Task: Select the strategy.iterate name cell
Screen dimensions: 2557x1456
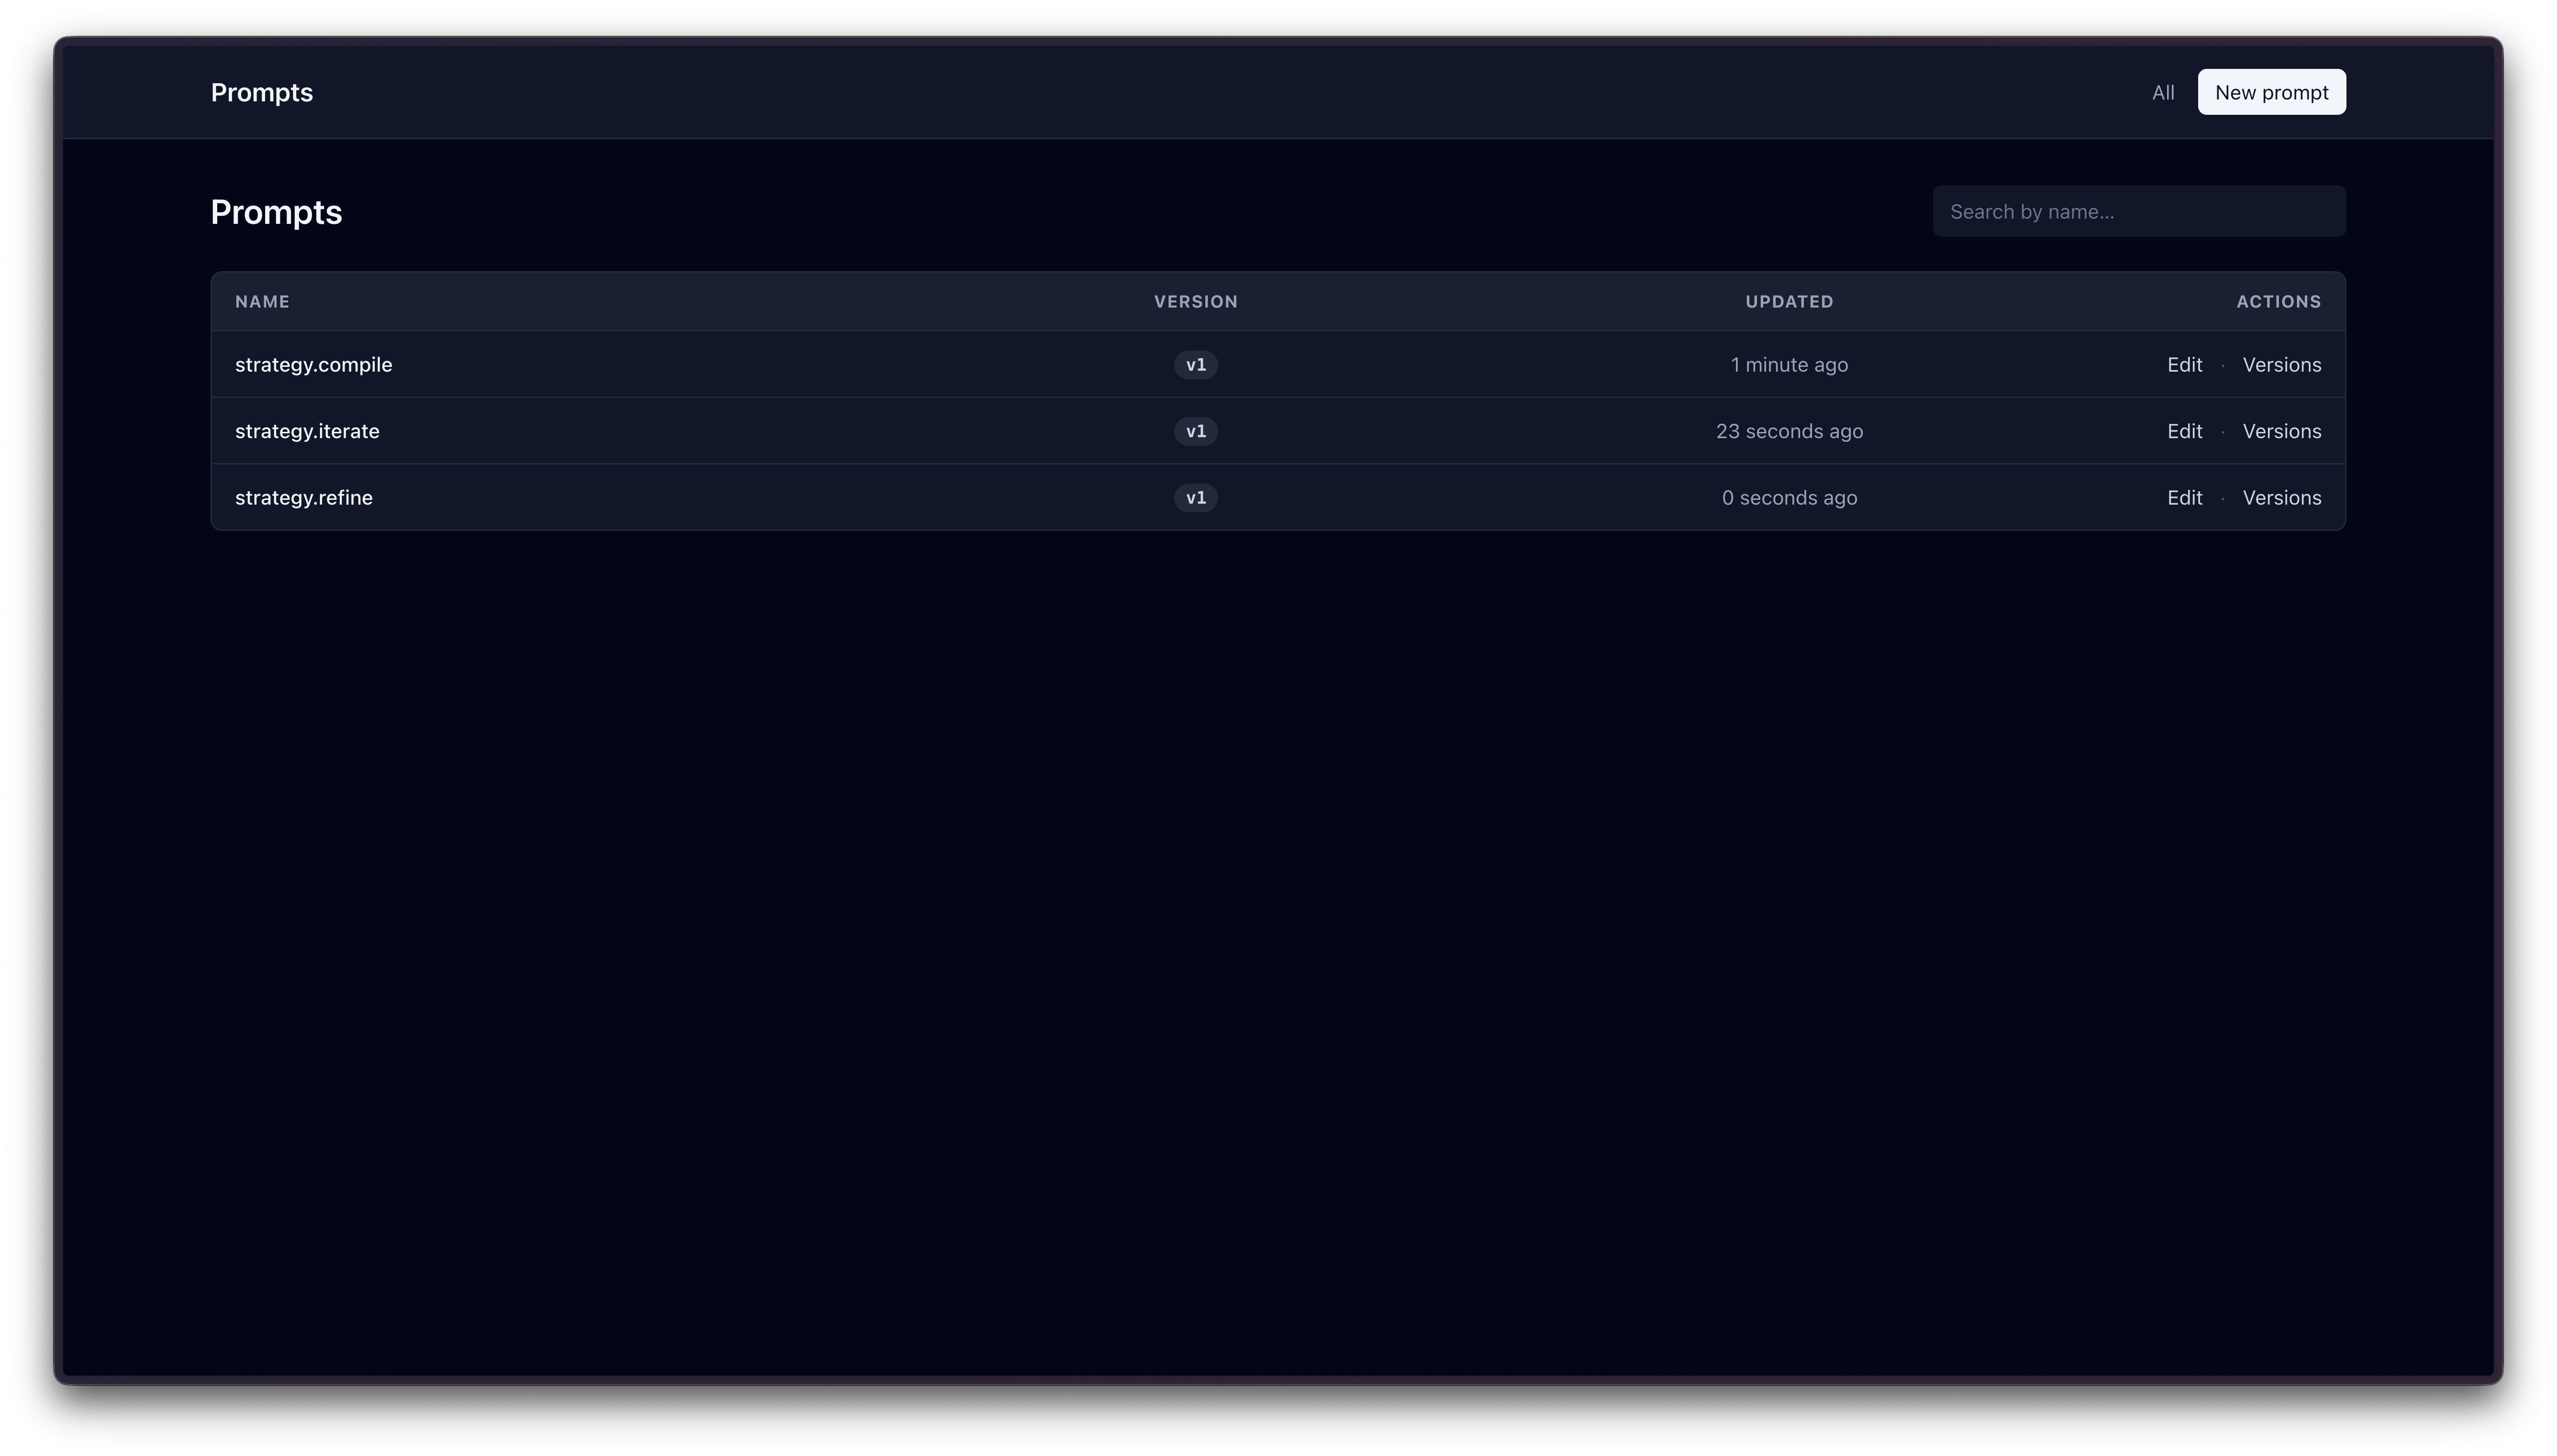Action: pyautogui.click(x=307, y=431)
